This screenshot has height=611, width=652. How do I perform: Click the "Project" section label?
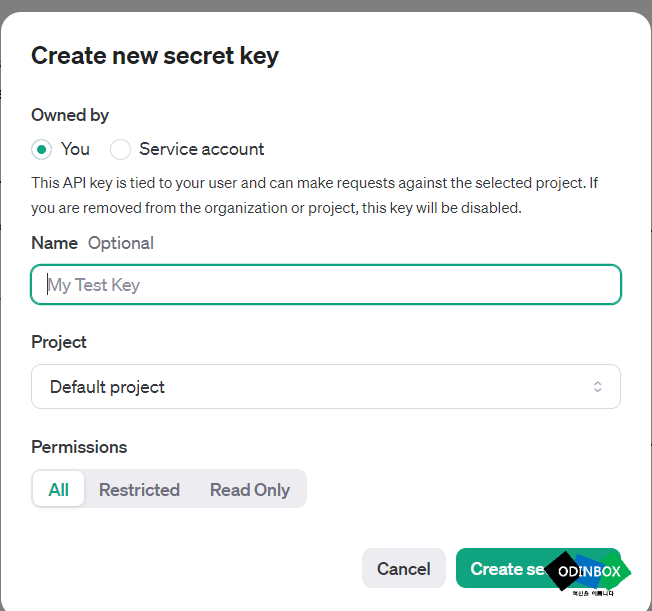pos(59,342)
